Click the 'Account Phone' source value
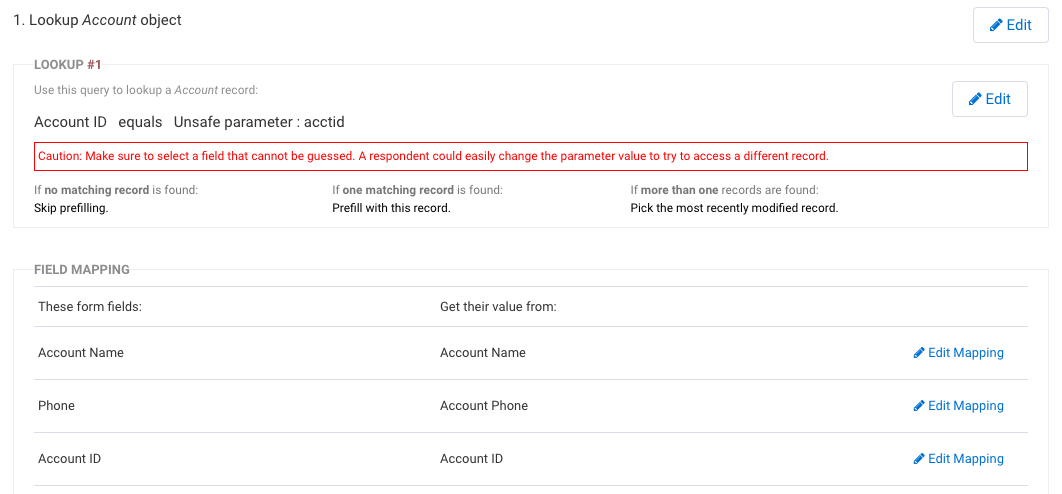The width and height of the screenshot is (1062, 494). point(484,406)
